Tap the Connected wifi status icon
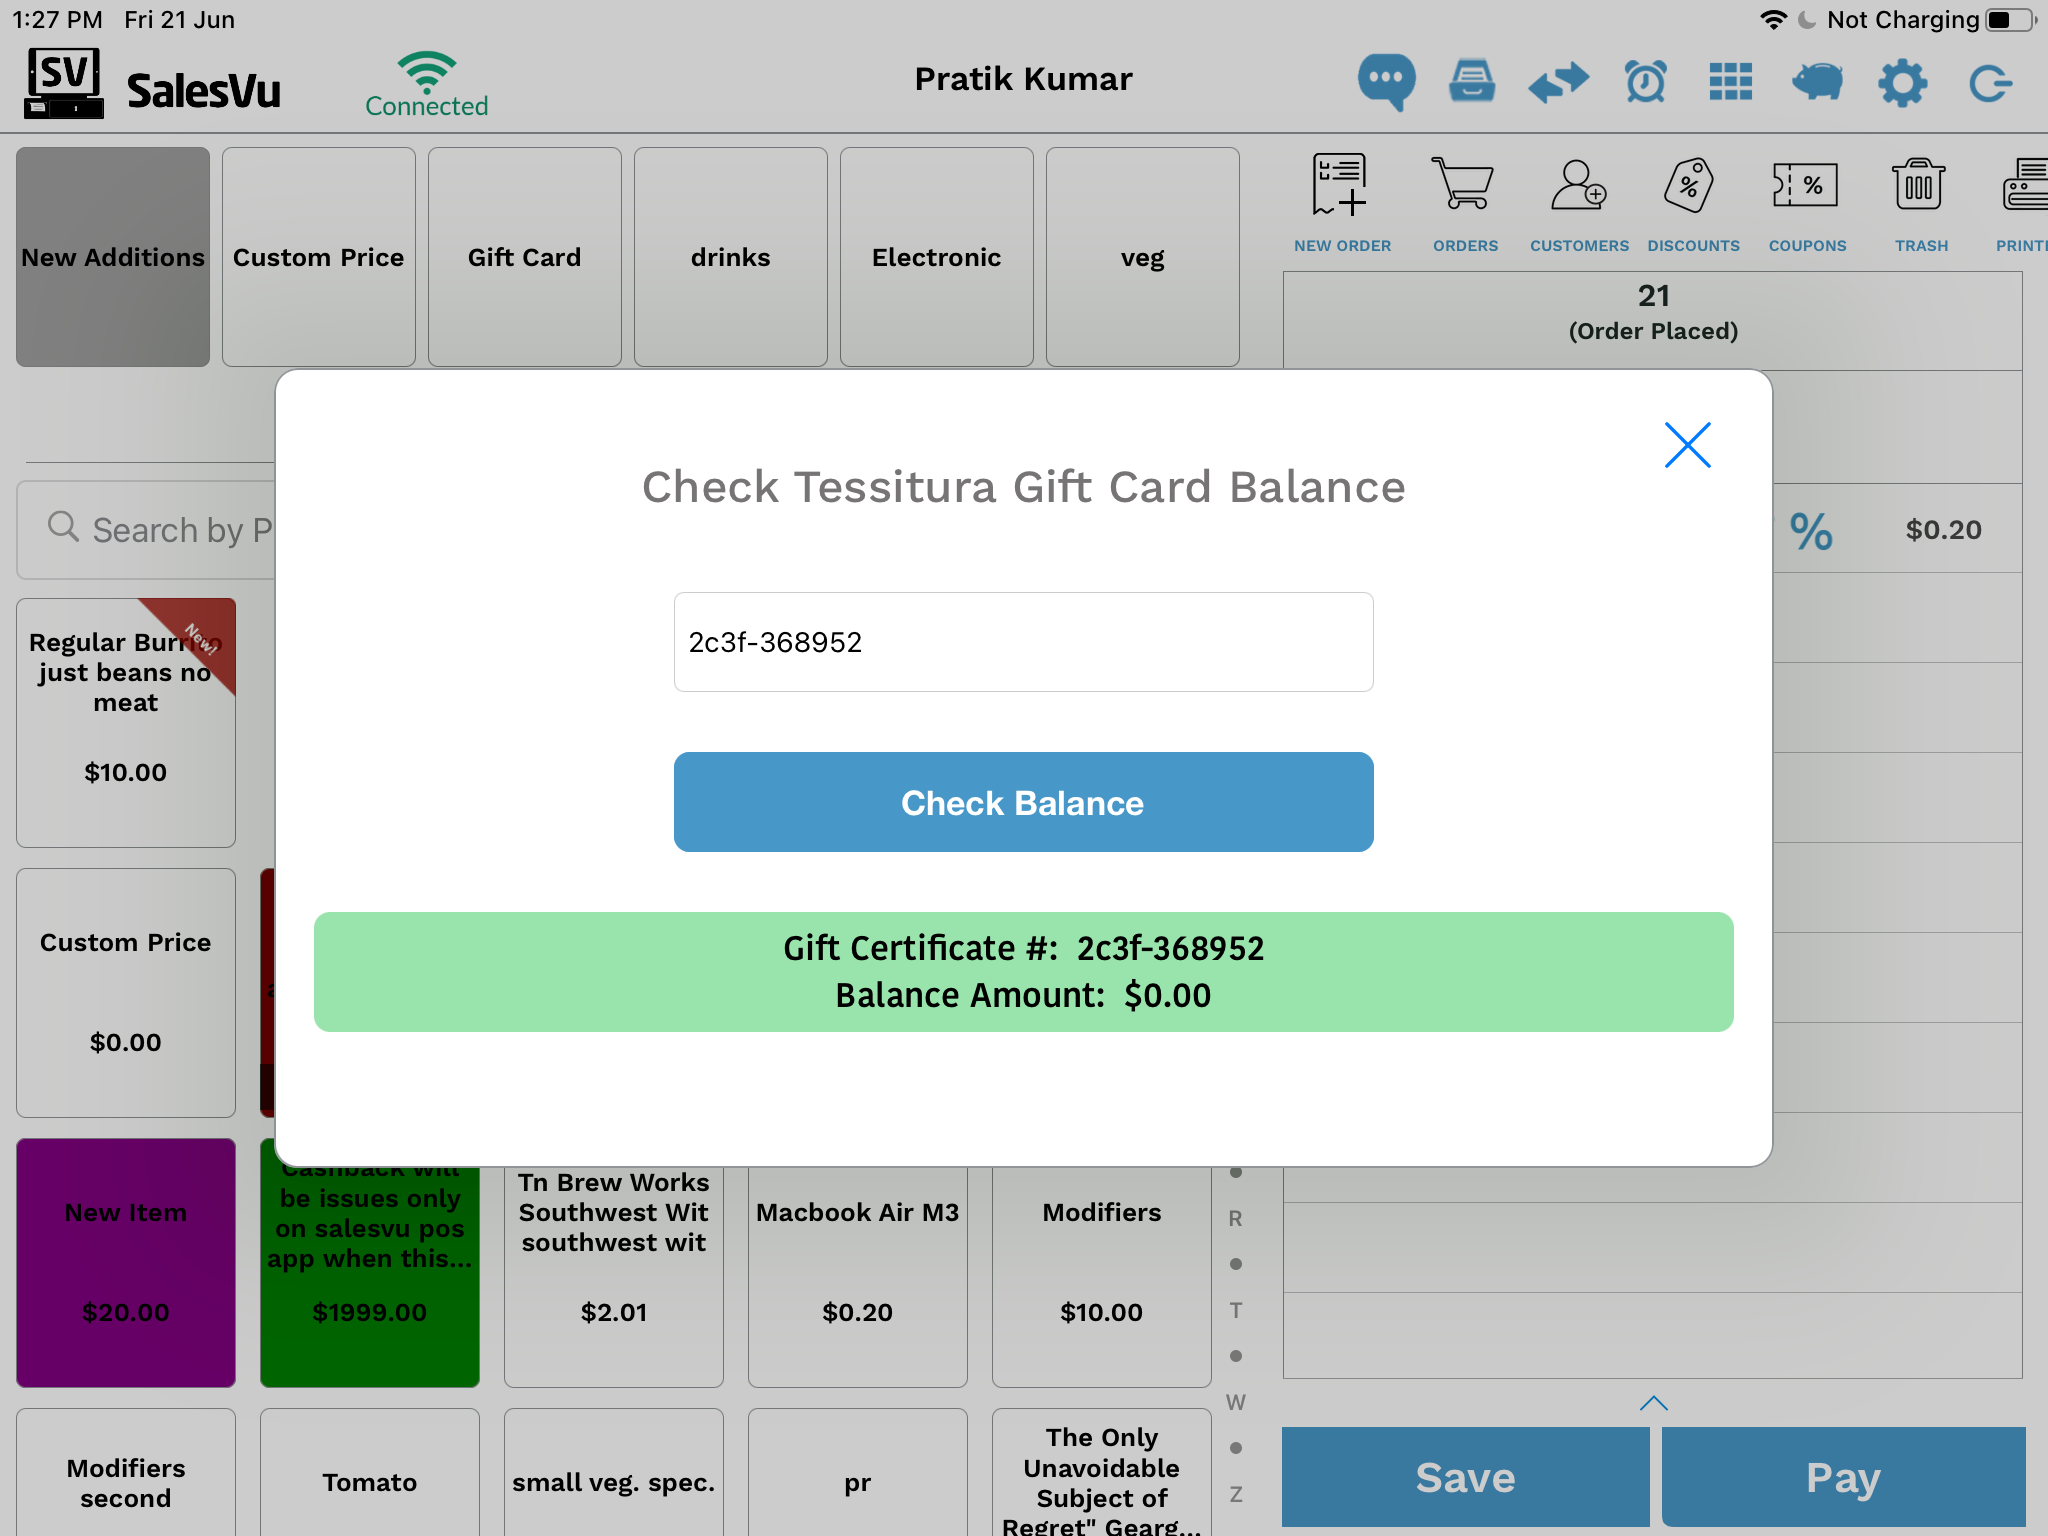Image resolution: width=2048 pixels, height=1536 pixels. 426,84
